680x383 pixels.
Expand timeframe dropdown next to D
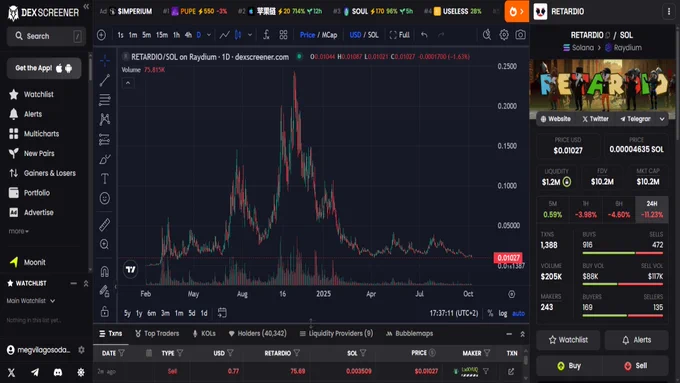[x=209, y=35]
